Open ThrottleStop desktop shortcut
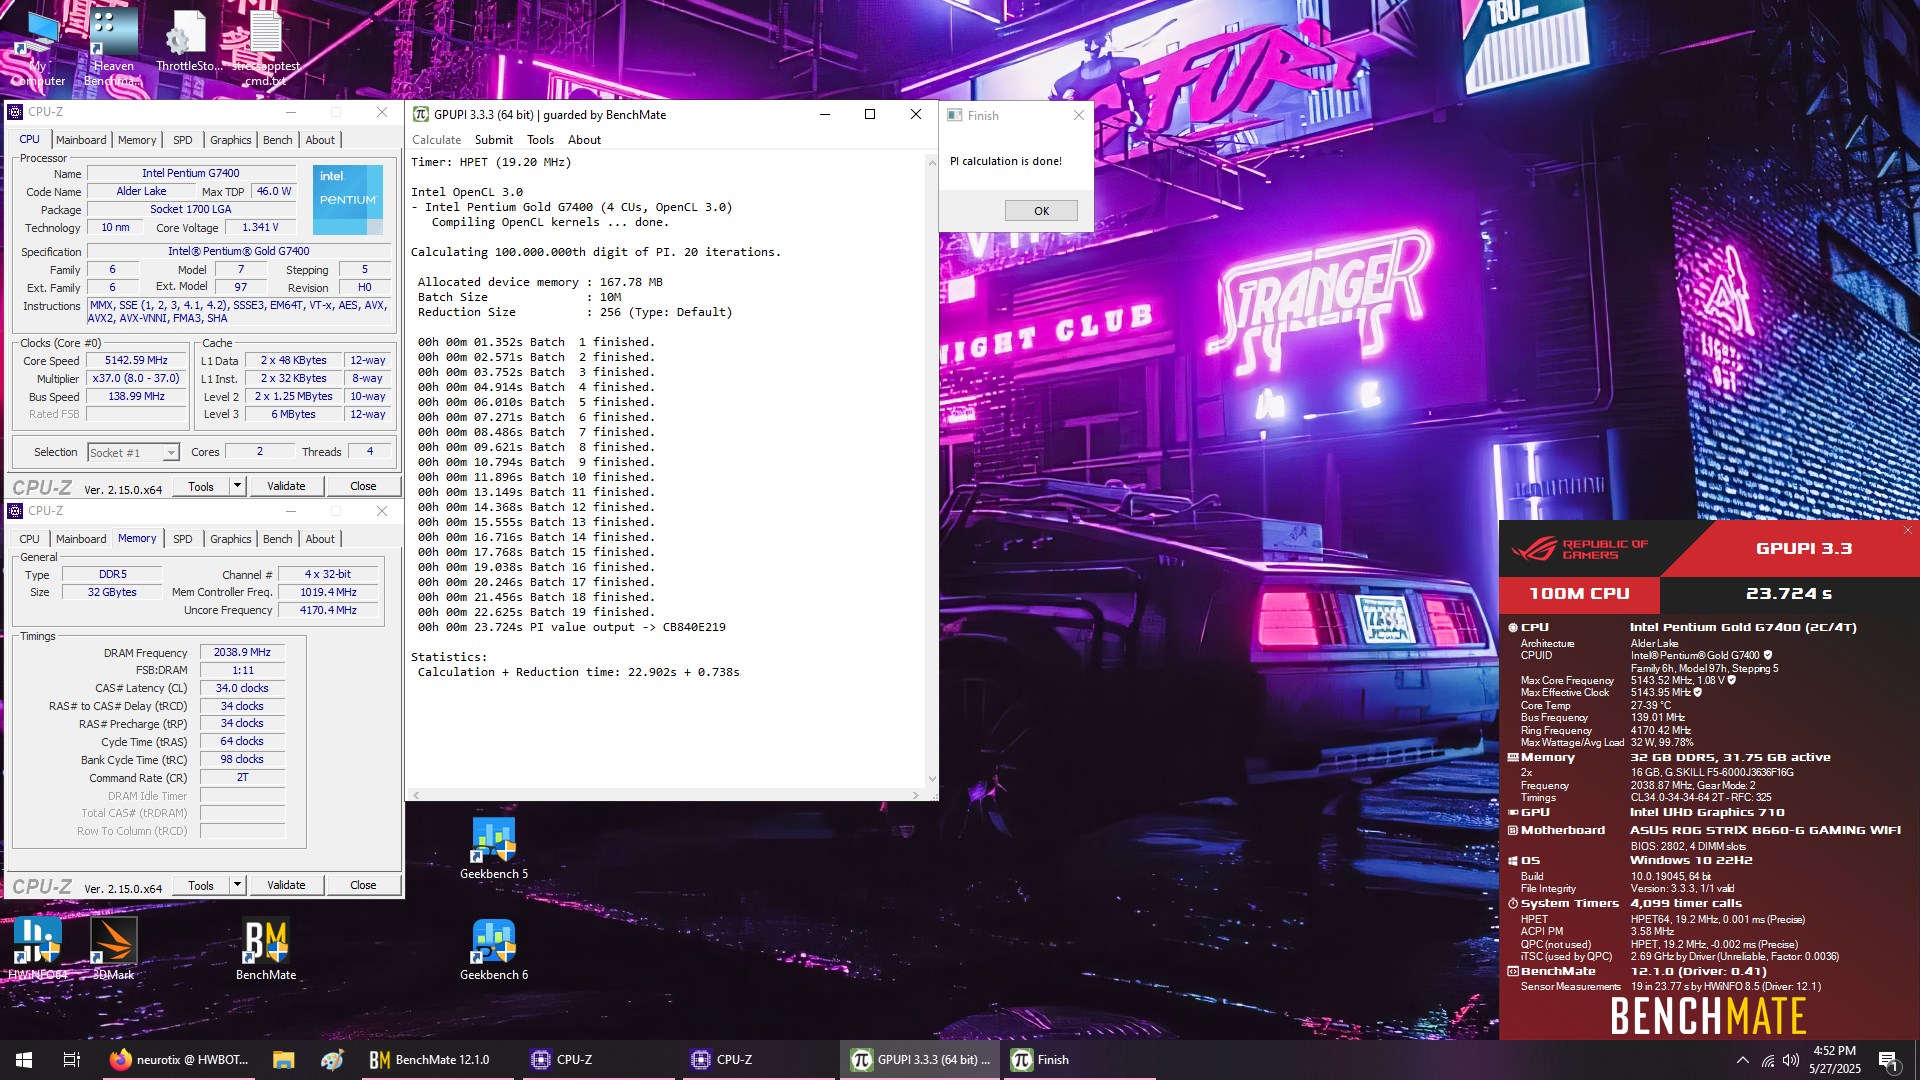Screen dimensions: 1920x1080 tap(189, 42)
